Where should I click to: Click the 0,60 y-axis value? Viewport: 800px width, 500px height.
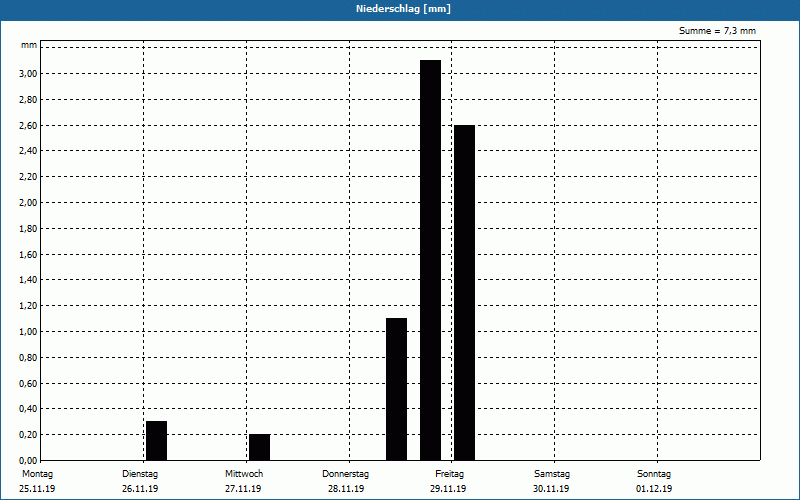(28, 384)
